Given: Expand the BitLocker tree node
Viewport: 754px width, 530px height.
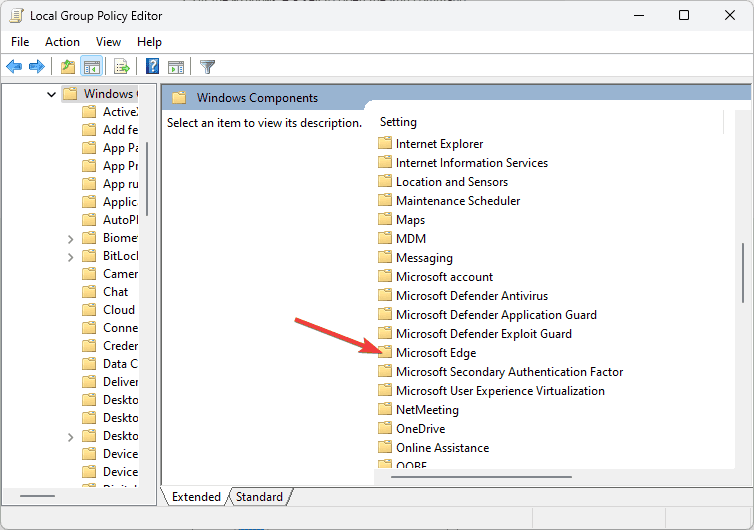Looking at the screenshot, I should point(70,256).
